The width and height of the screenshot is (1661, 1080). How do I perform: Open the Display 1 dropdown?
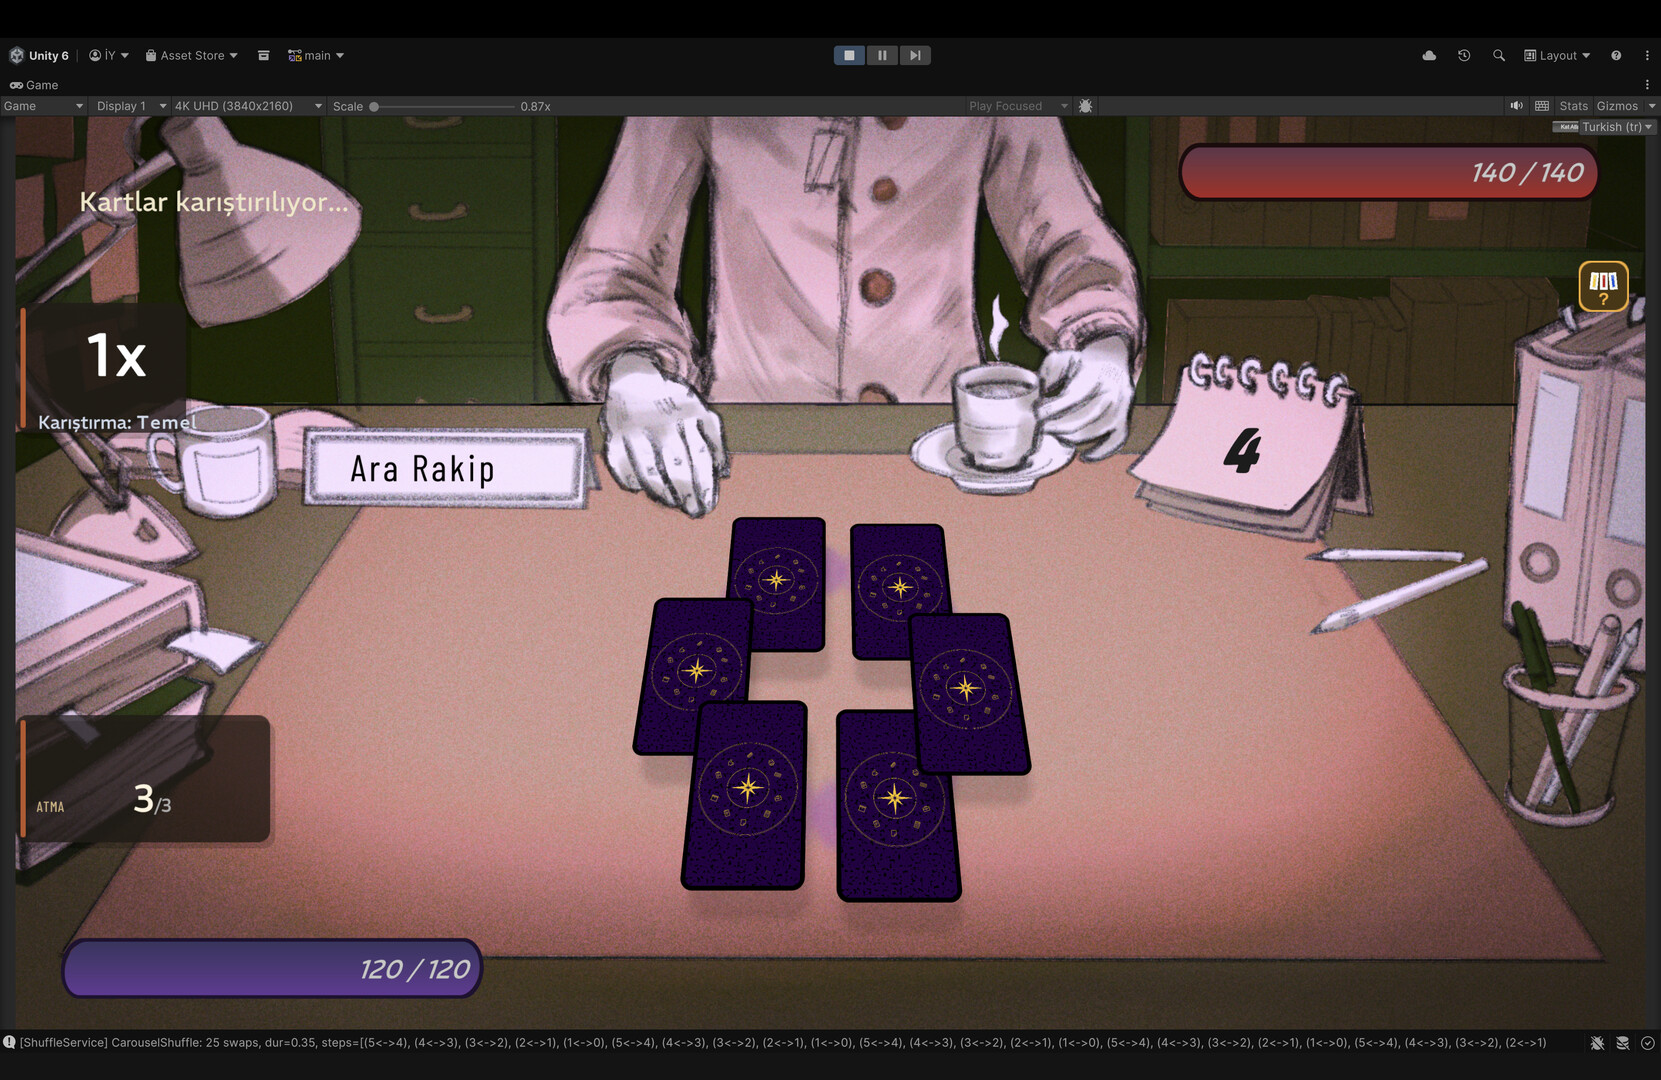point(130,106)
